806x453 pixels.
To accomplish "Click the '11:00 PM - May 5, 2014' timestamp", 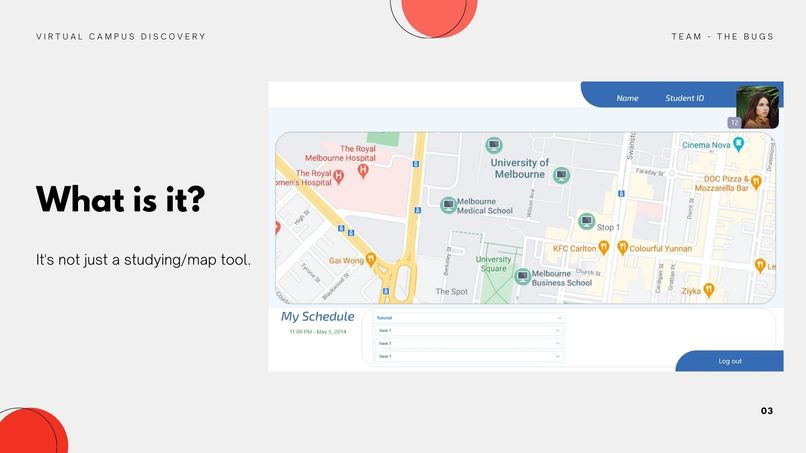I will (318, 332).
